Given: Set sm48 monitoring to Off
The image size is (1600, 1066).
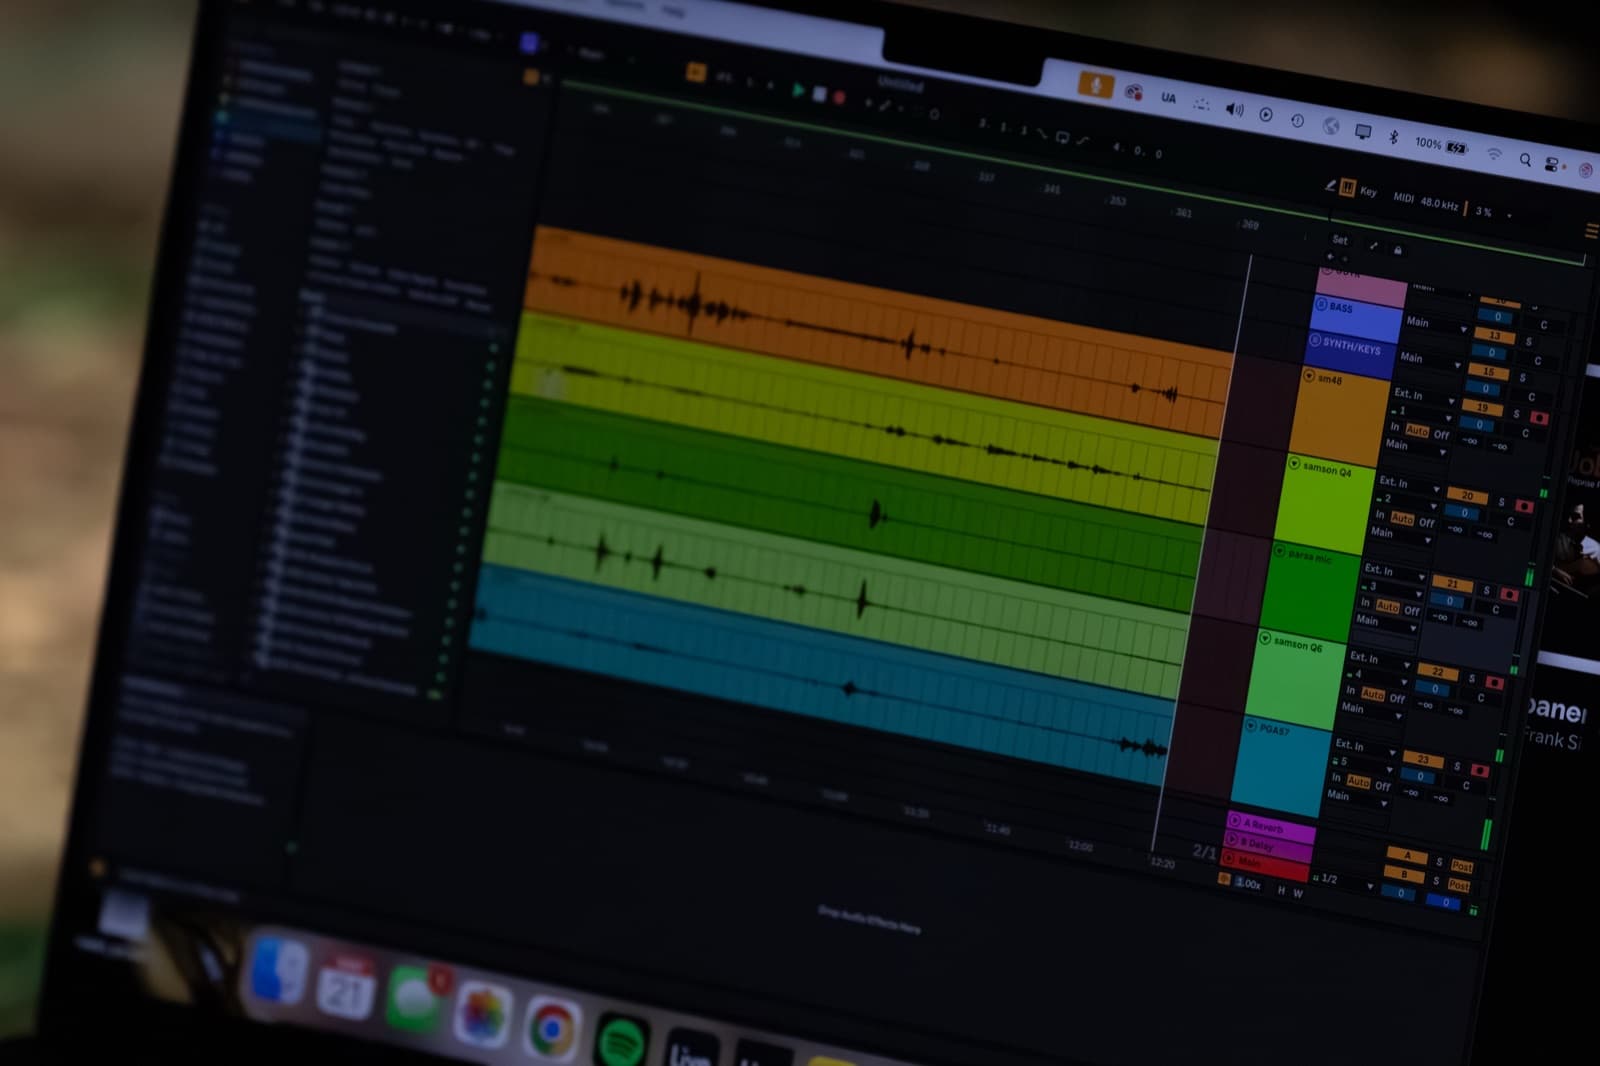Looking at the screenshot, I should pyautogui.click(x=1441, y=435).
